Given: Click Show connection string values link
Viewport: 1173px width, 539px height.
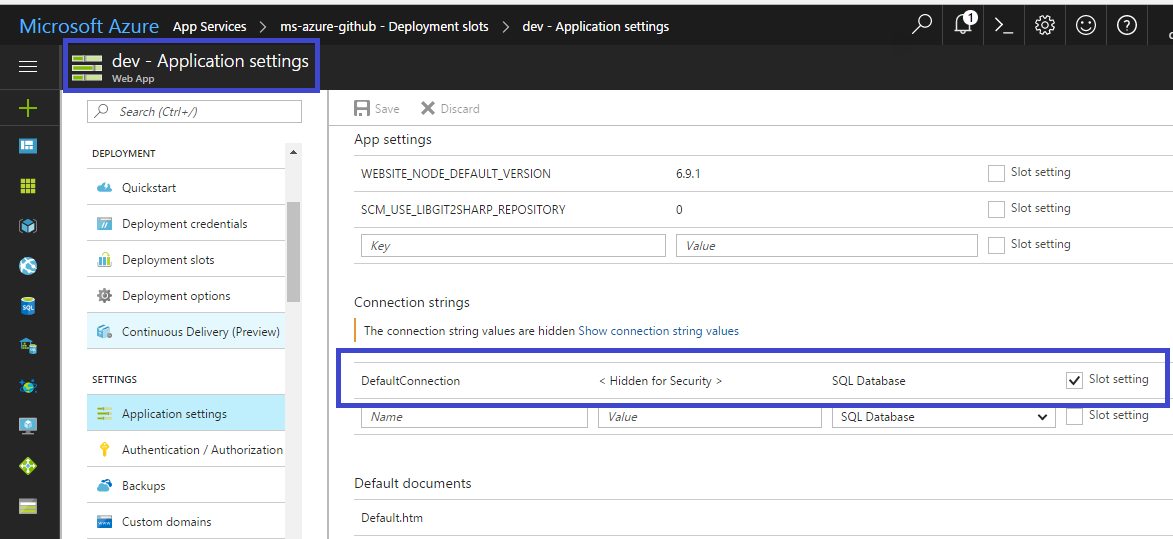Looking at the screenshot, I should point(658,331).
